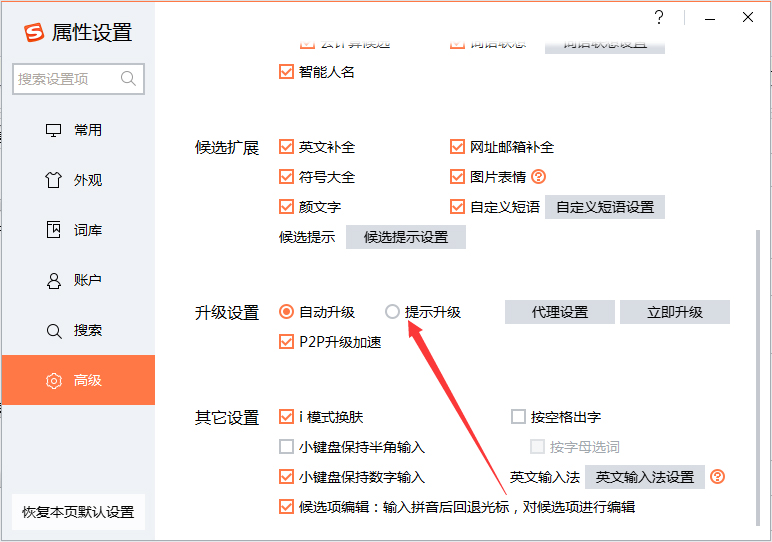
Task: Click the 高级 gear icon
Action: 54,381
